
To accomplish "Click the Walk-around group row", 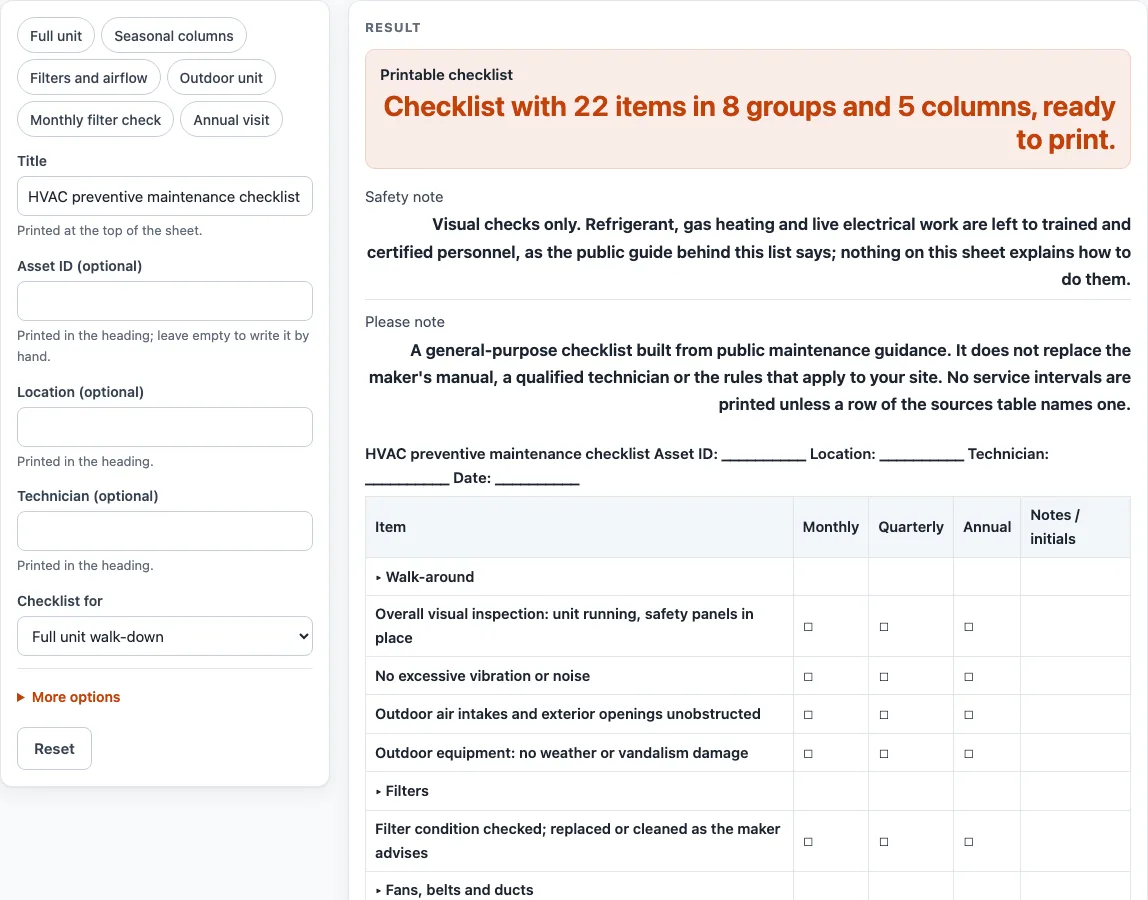I will (748, 577).
